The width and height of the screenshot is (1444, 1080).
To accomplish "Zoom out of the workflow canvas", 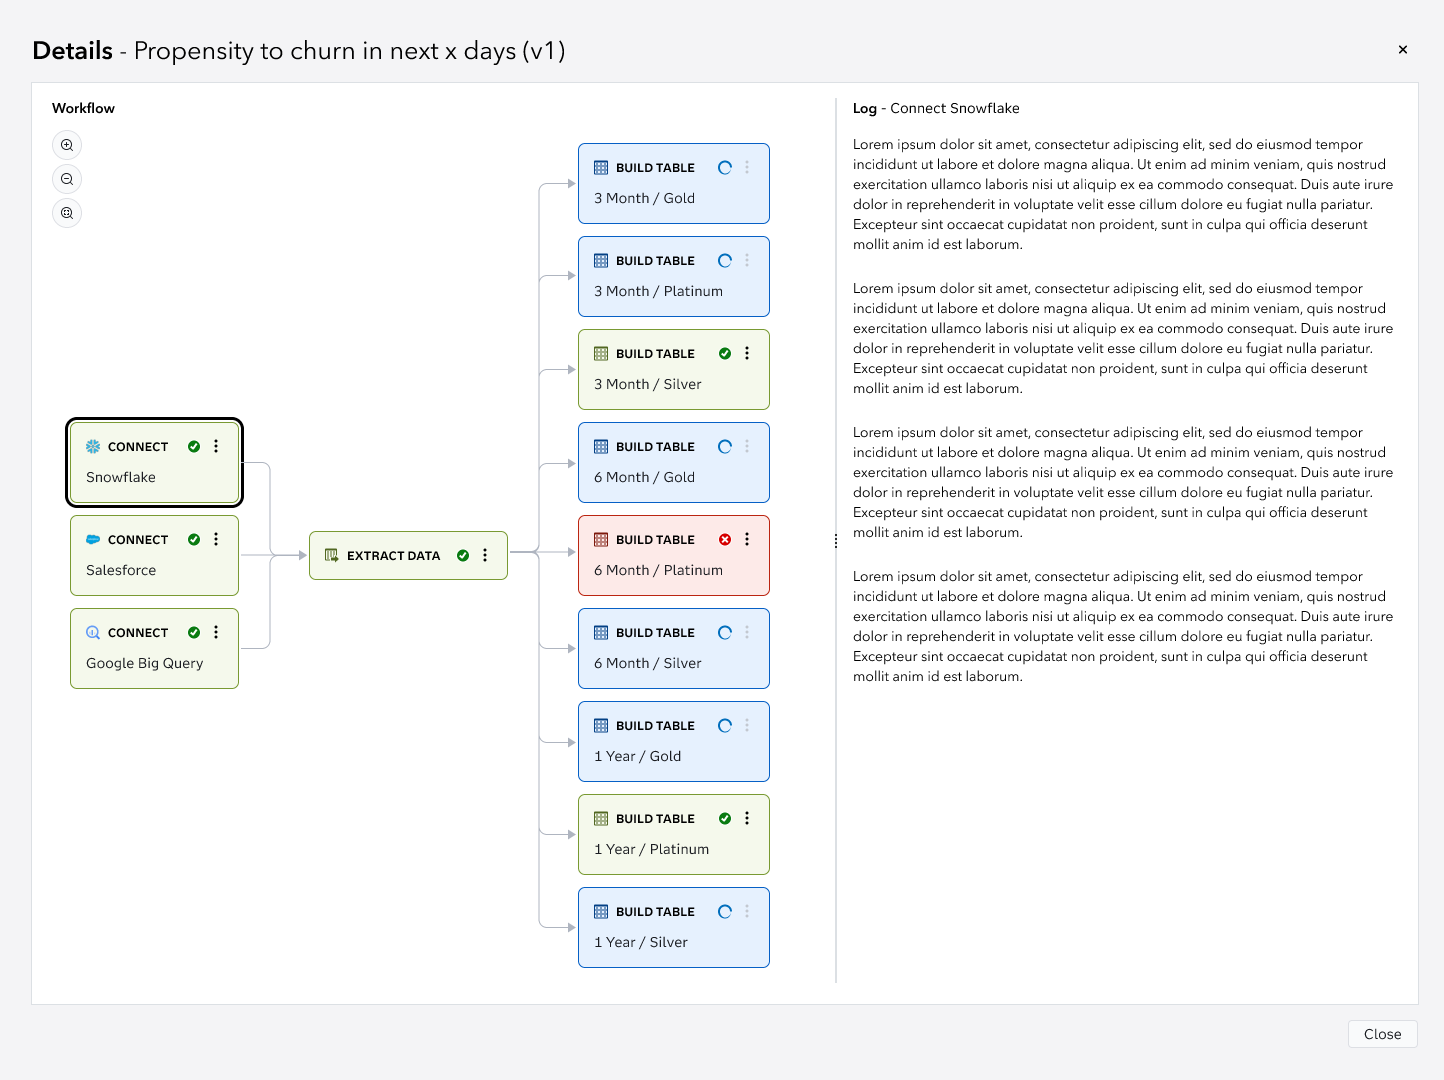I will pyautogui.click(x=66, y=178).
